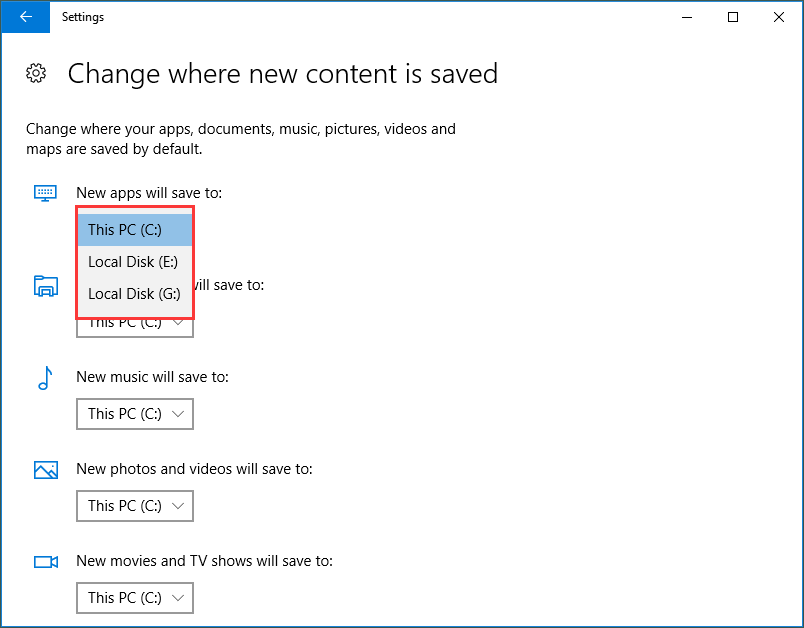Click the music note icon
Screen dimensions: 804x628
45,378
